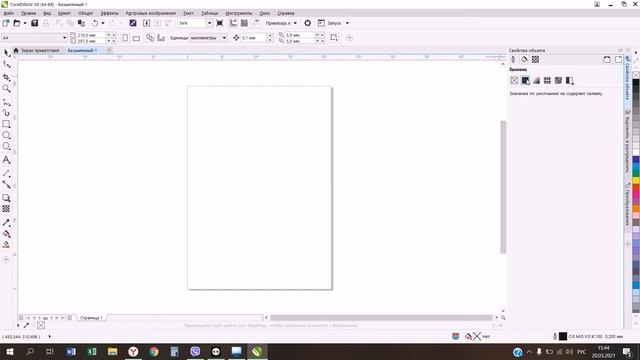Select the Rectangle tool

click(6, 124)
